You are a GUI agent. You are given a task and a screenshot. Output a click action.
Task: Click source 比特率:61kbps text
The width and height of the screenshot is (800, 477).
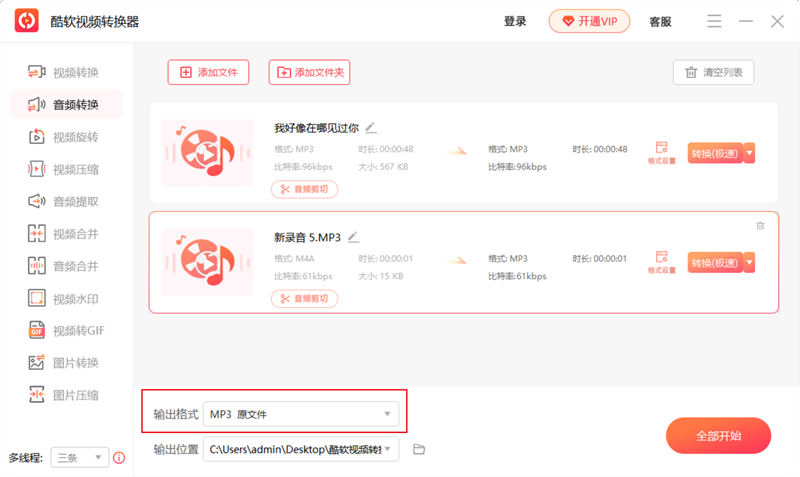pyautogui.click(x=303, y=276)
